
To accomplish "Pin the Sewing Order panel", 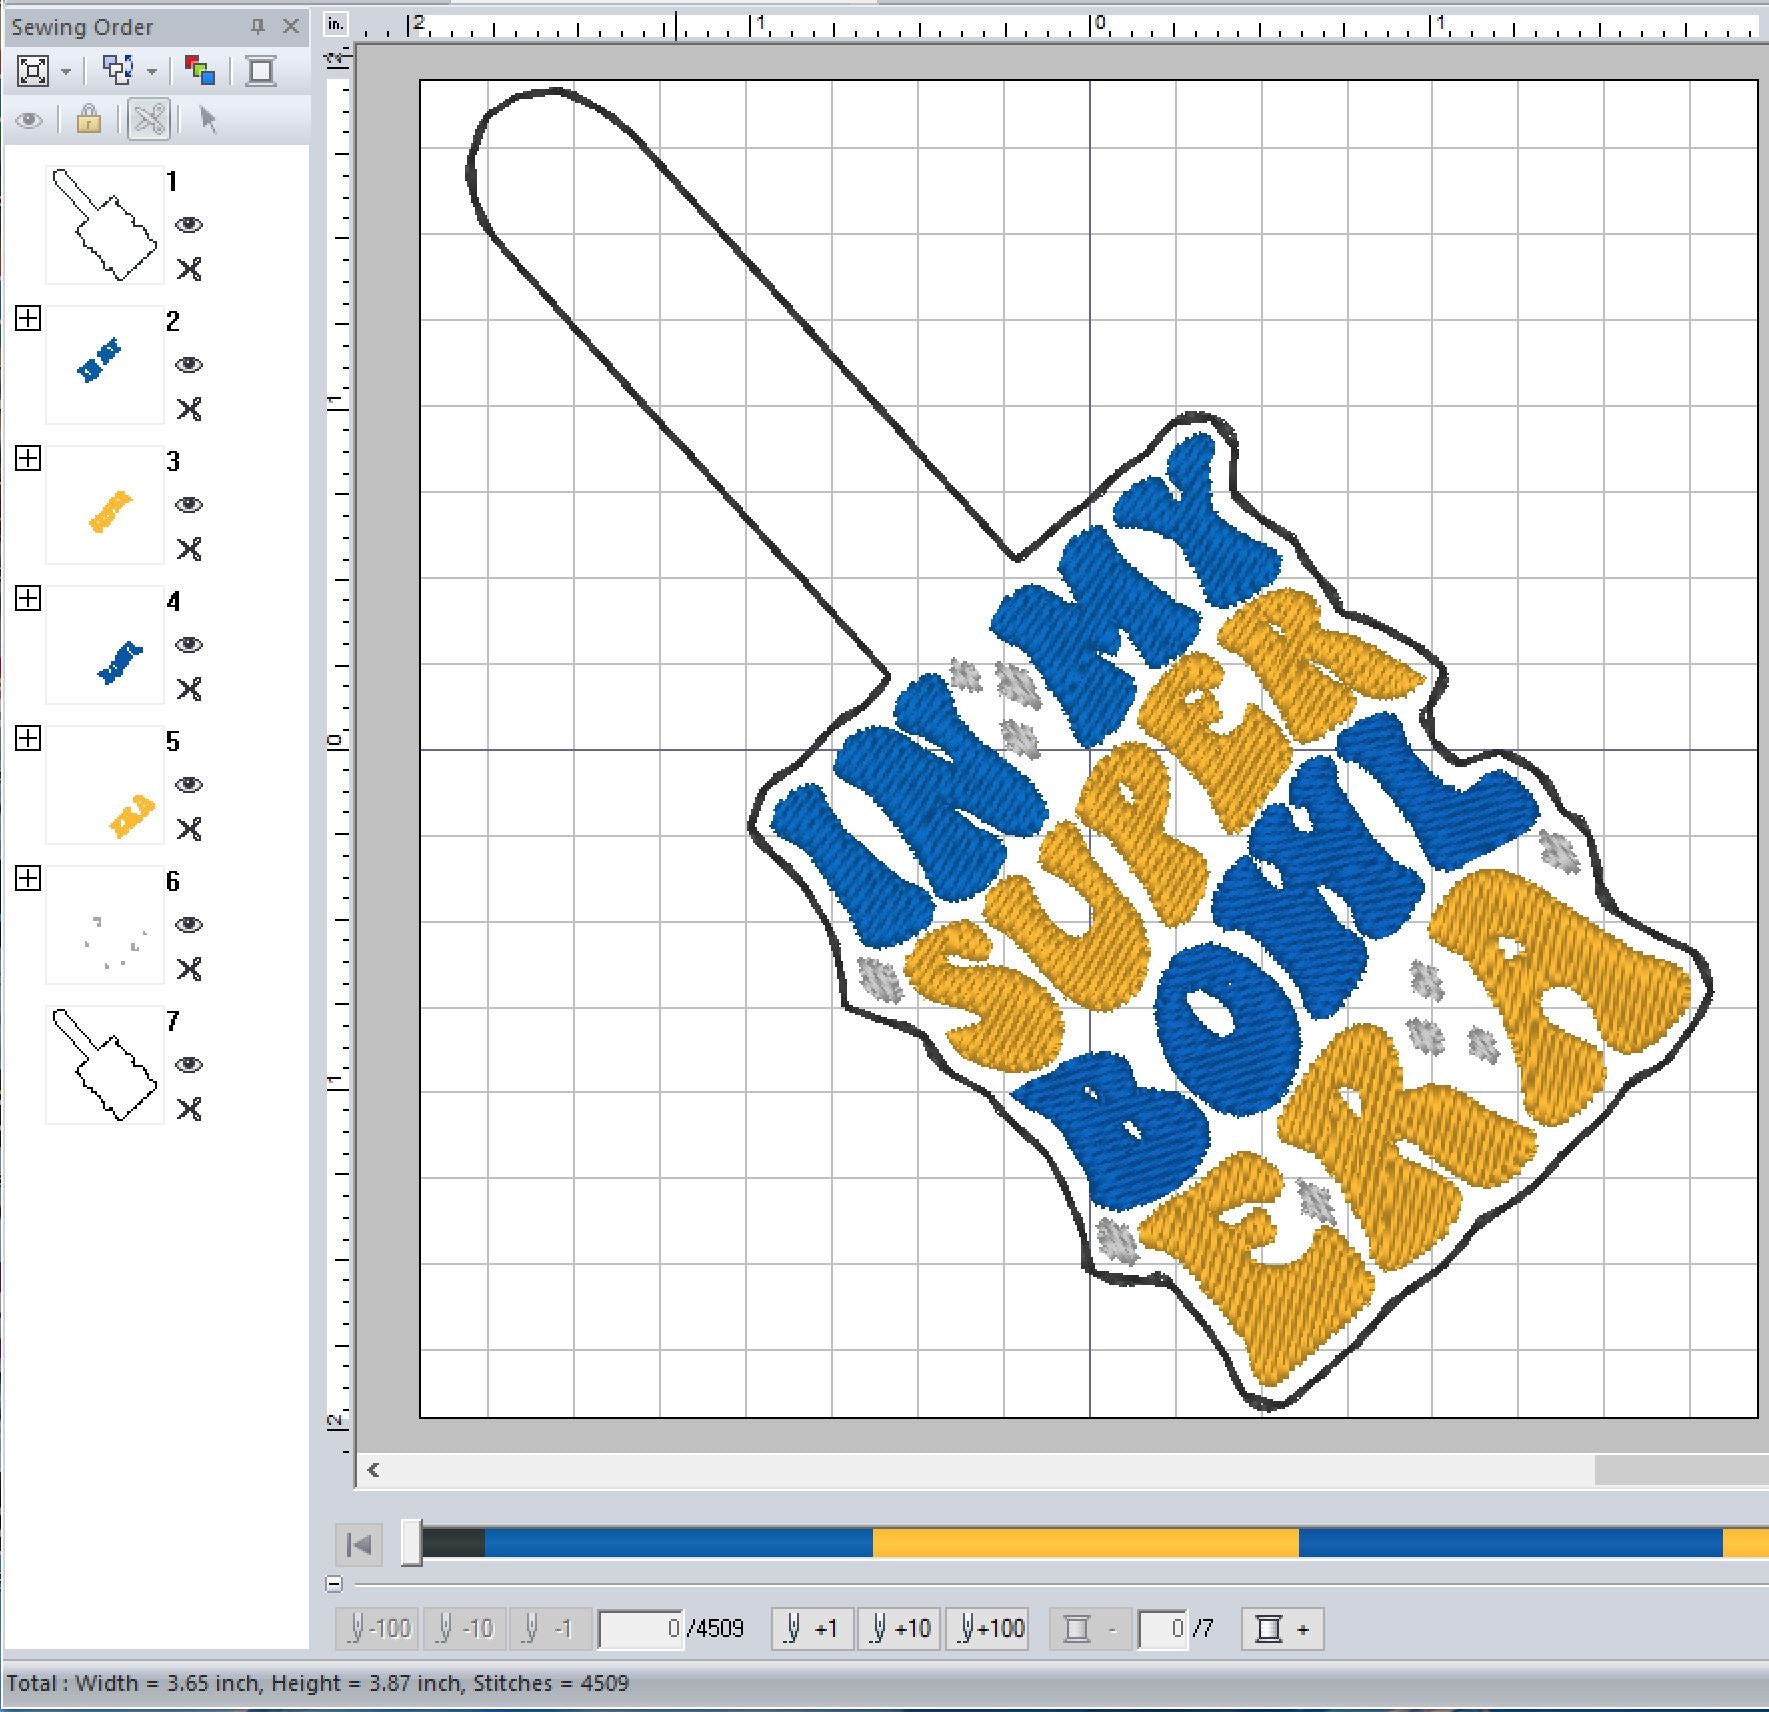I will point(258,27).
